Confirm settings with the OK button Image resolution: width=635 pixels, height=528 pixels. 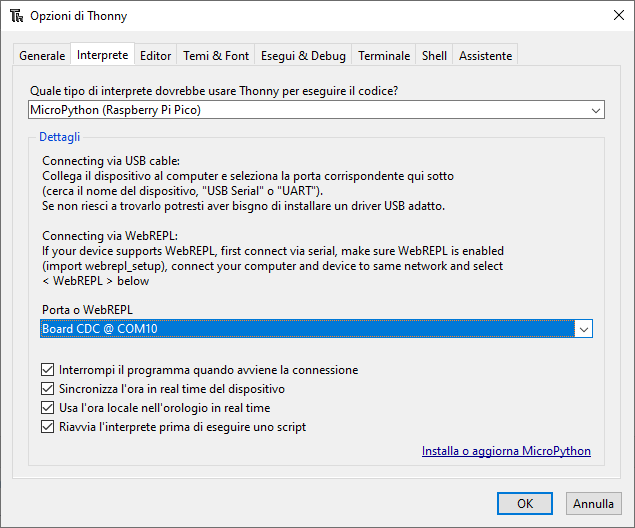525,503
